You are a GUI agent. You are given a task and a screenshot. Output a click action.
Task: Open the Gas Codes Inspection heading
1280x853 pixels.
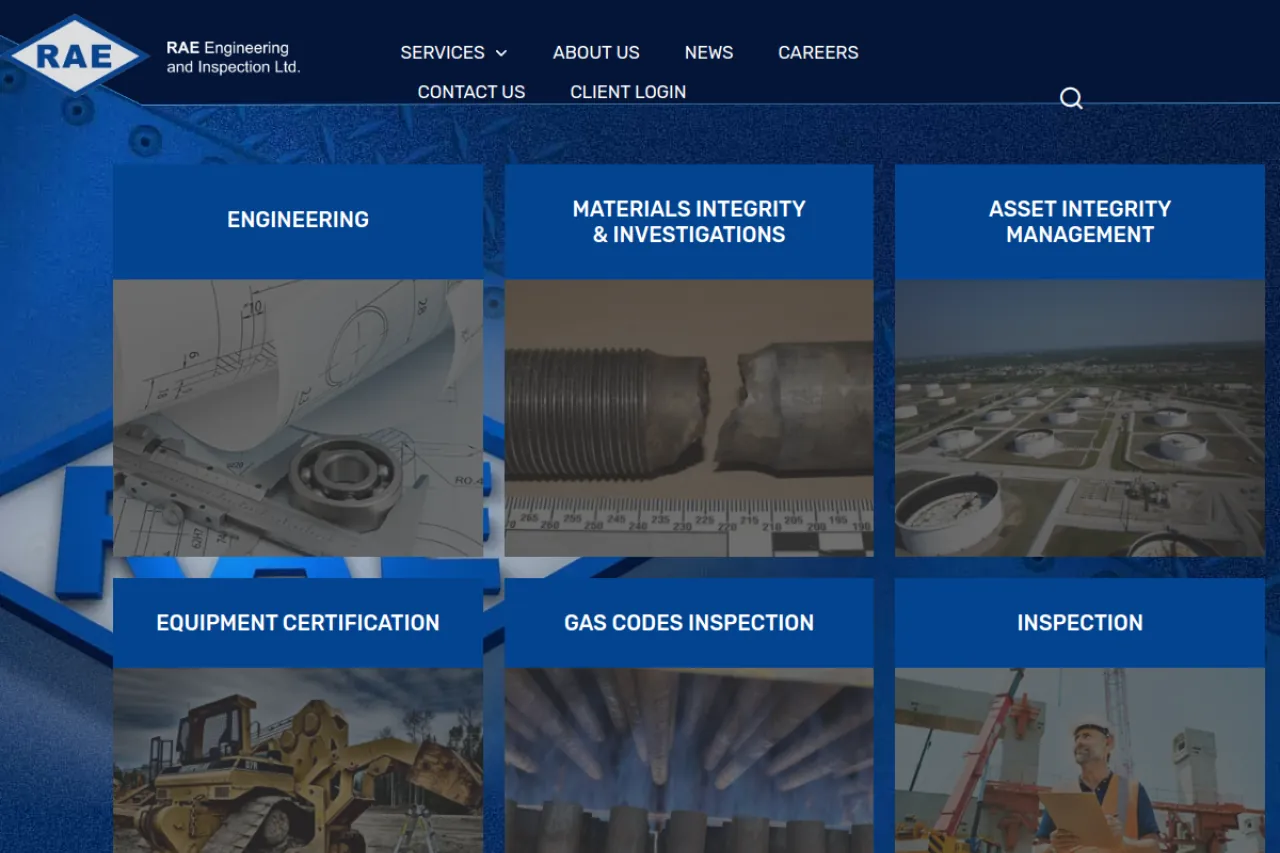pyautogui.click(x=689, y=622)
